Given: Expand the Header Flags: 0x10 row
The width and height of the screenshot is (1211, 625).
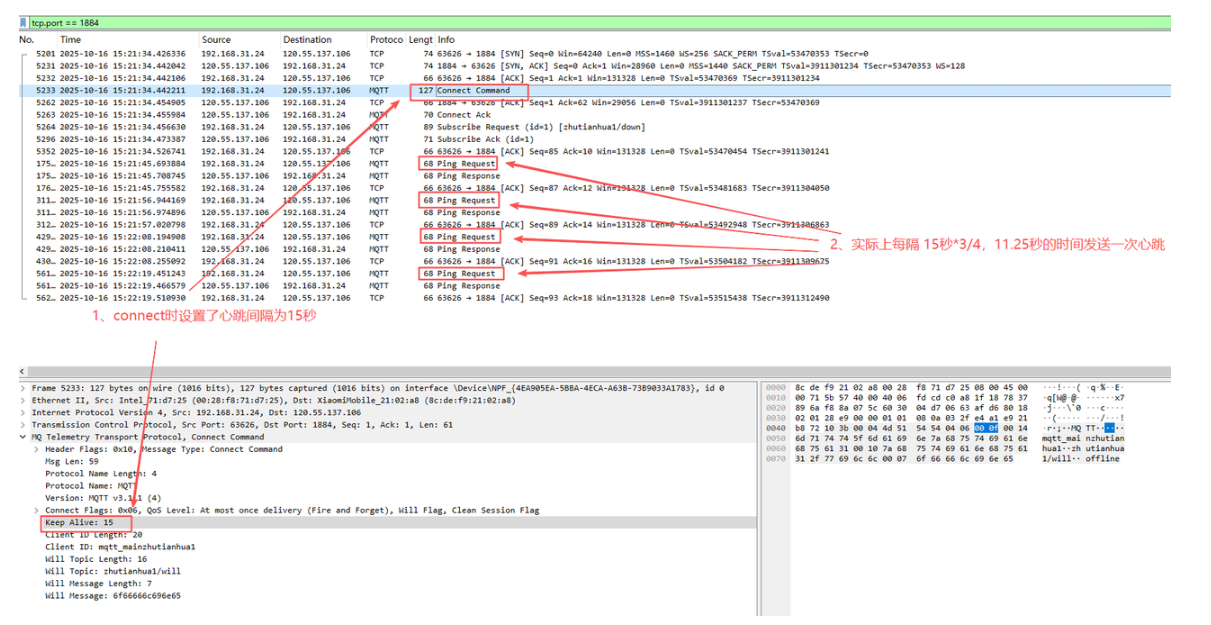Looking at the screenshot, I should coord(36,449).
